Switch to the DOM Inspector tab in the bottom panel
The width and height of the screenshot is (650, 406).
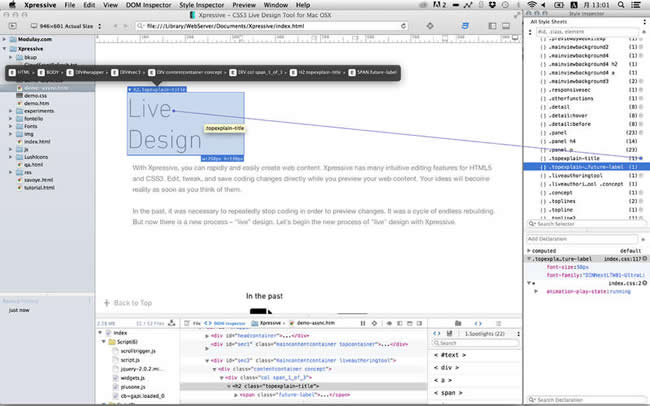click(226, 323)
